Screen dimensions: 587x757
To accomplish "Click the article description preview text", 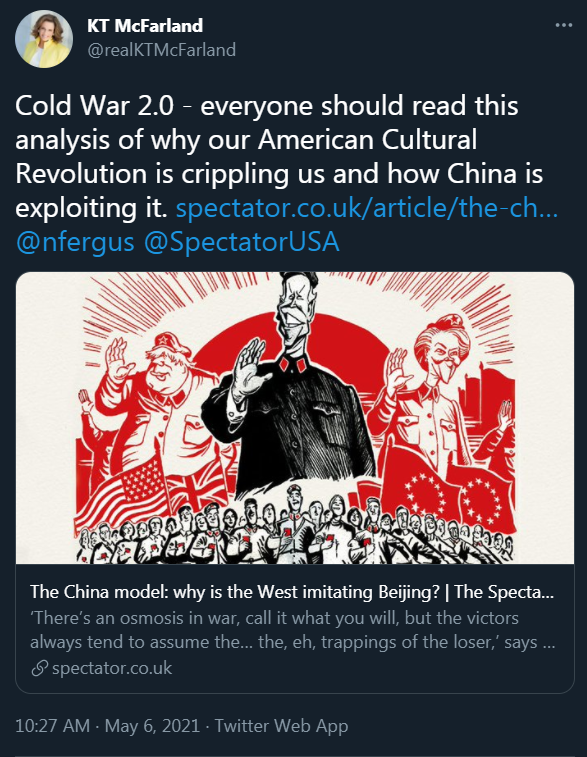I will point(293,630).
